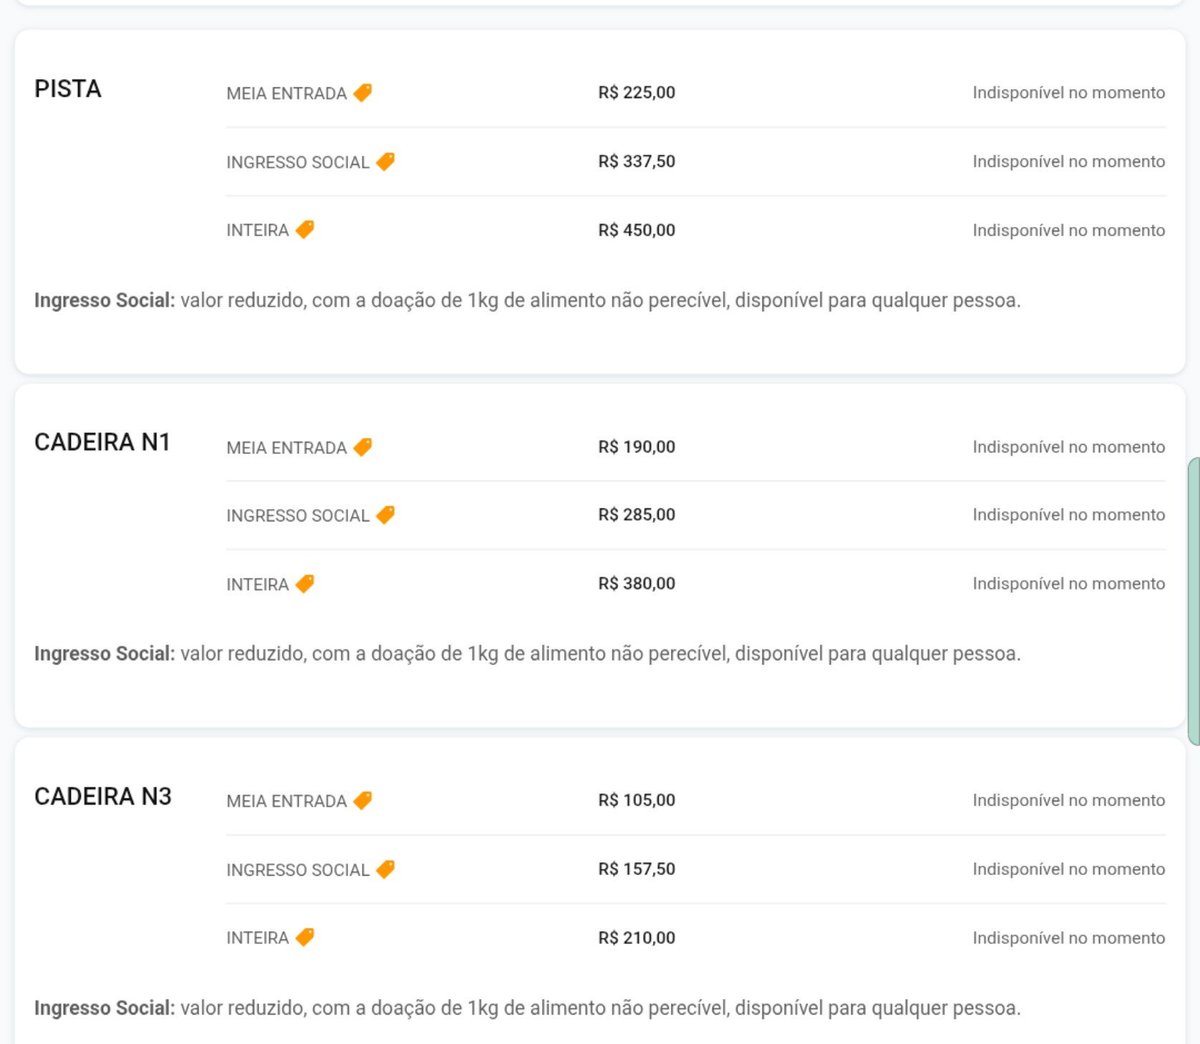Image resolution: width=1200 pixels, height=1044 pixels.
Task: Click INTEIRA label under PISTA
Action: (x=258, y=230)
